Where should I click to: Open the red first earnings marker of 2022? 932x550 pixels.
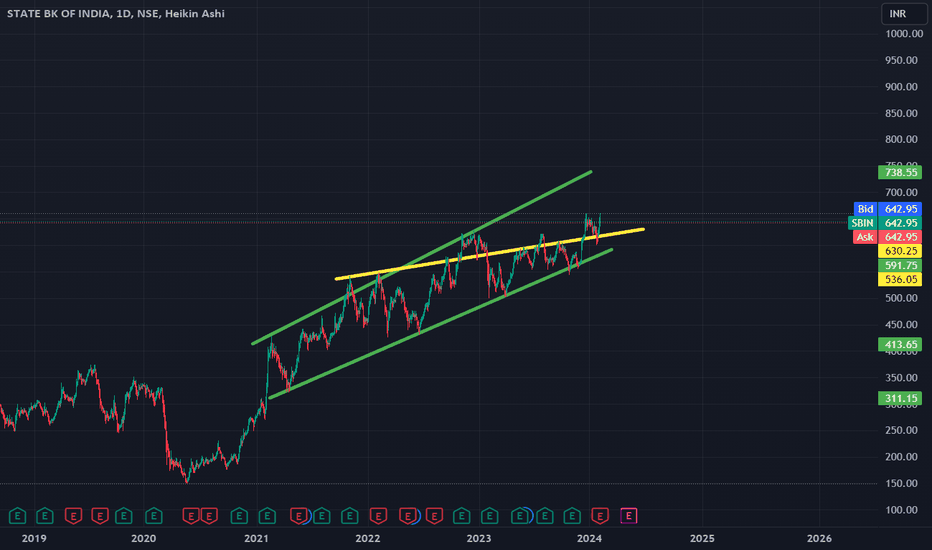coord(378,516)
